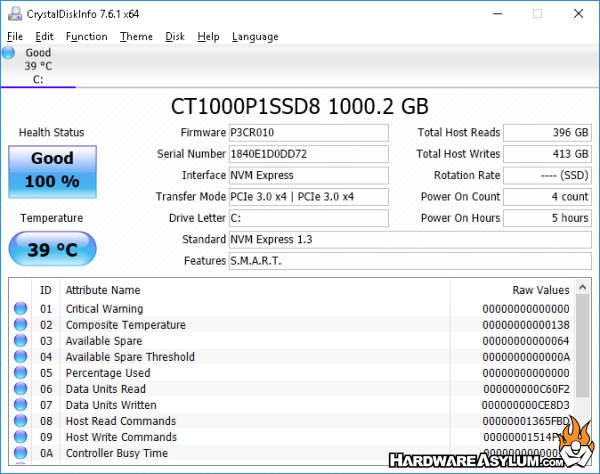Image resolution: width=600 pixels, height=474 pixels.
Task: Select the Controller Busy Time attribute name
Action: click(117, 453)
